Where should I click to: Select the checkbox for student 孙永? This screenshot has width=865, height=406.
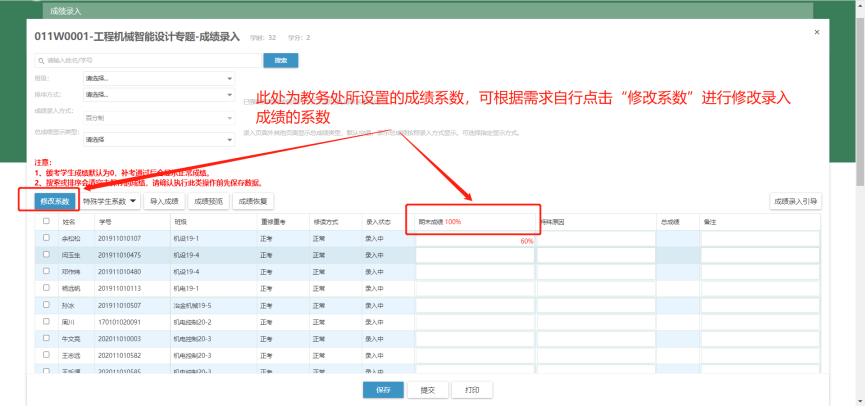[x=47, y=304]
